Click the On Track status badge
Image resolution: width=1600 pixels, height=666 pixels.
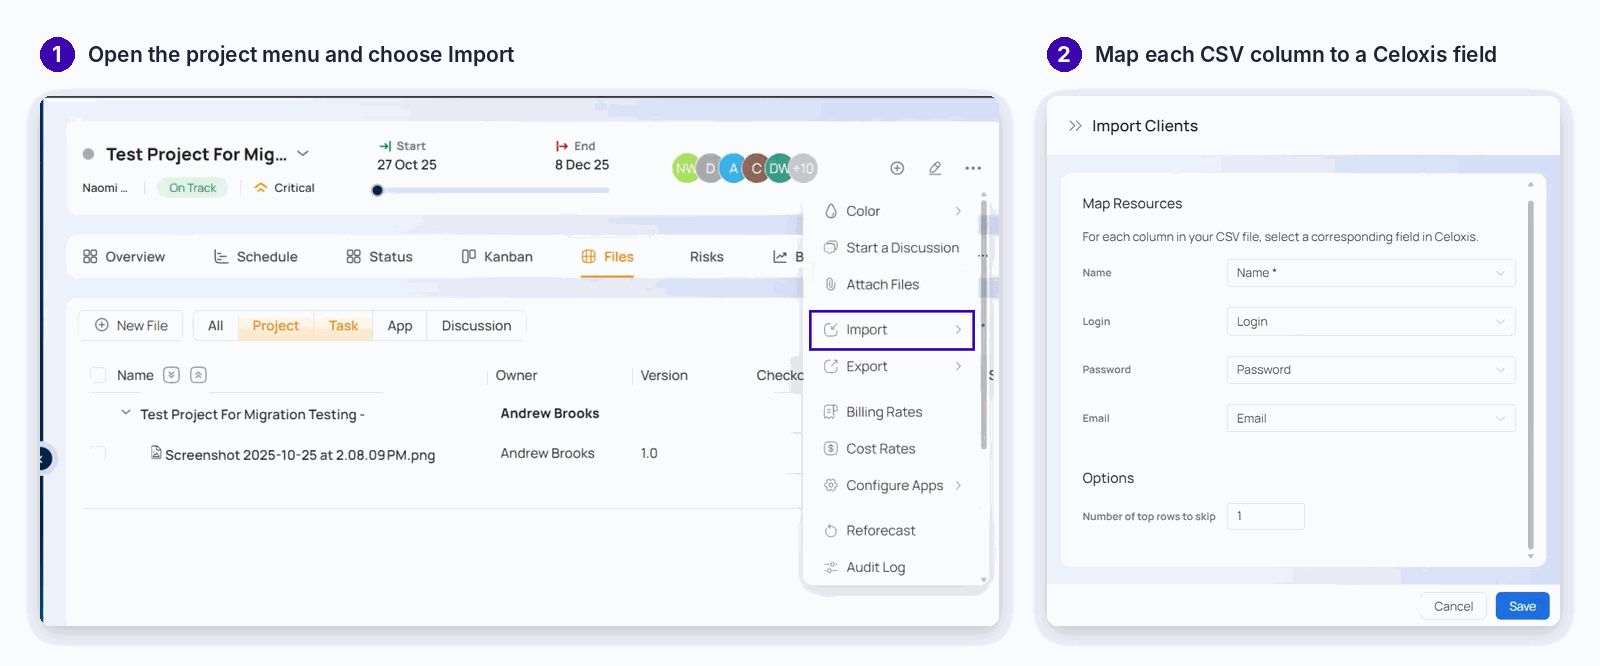[193, 187]
